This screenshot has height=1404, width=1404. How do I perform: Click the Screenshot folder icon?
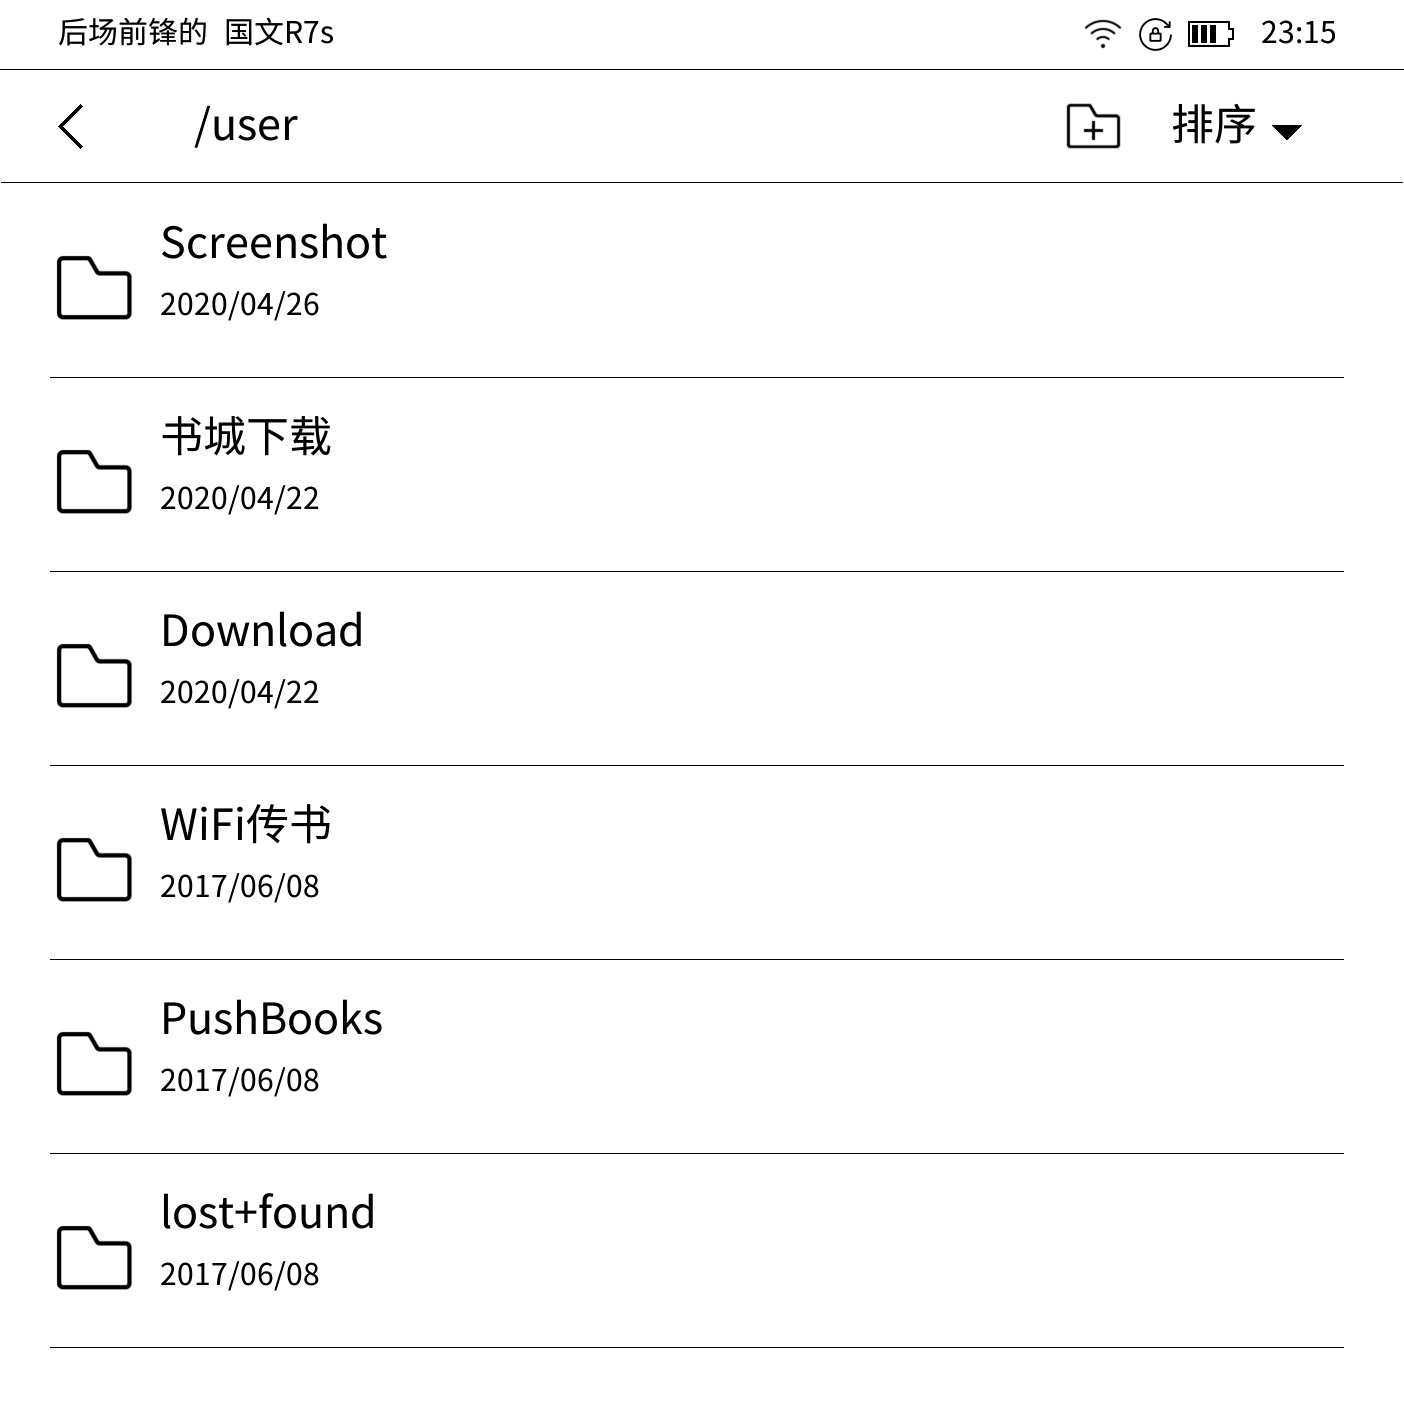tap(93, 287)
